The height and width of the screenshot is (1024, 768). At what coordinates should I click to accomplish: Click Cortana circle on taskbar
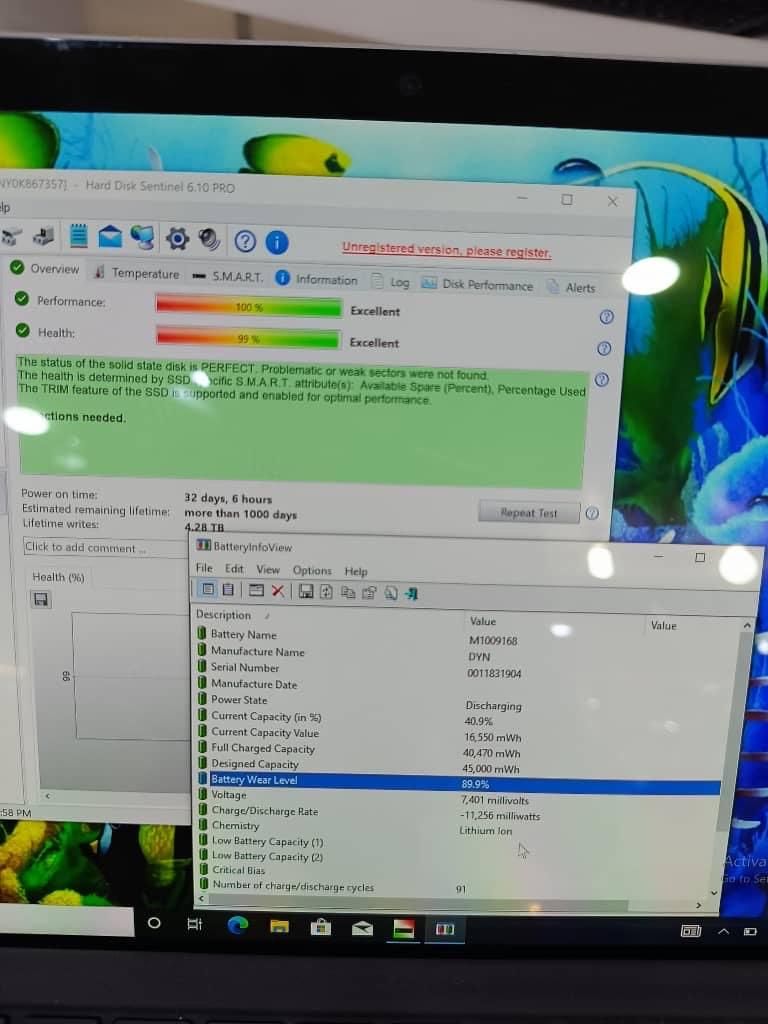click(x=154, y=923)
